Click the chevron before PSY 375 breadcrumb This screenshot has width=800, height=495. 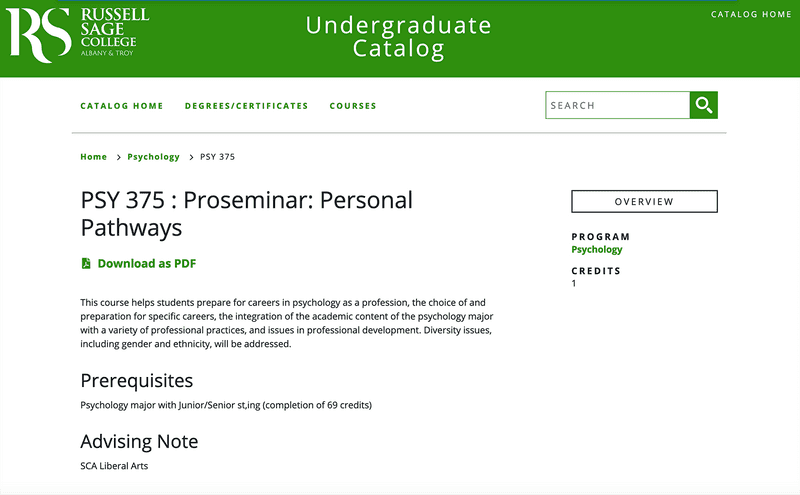[191, 157]
